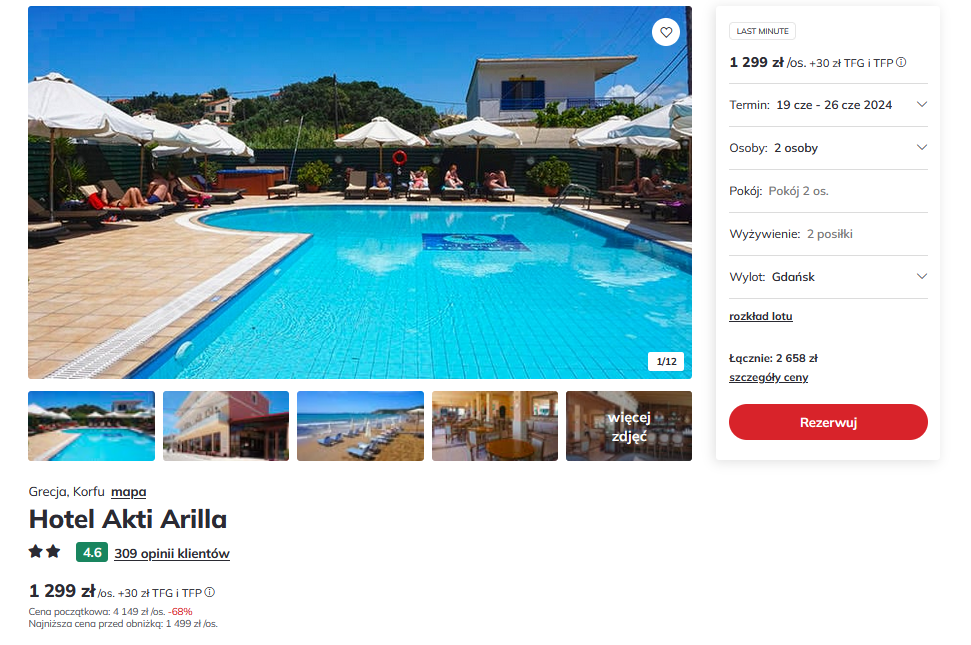Expand the Termin date dropdown
Screen dimensions: 971x645
pos(828,105)
